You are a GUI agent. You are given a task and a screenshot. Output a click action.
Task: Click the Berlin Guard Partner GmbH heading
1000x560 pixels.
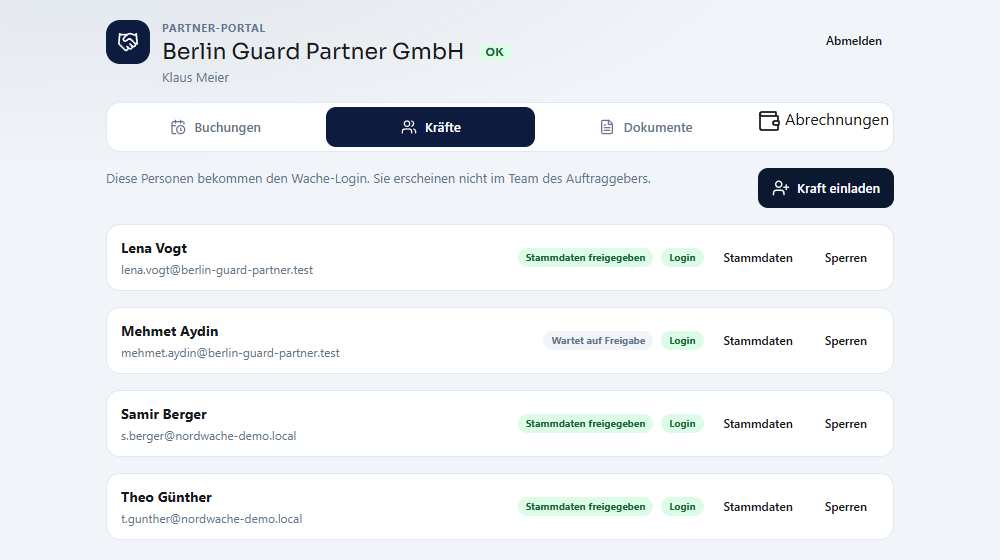313,52
